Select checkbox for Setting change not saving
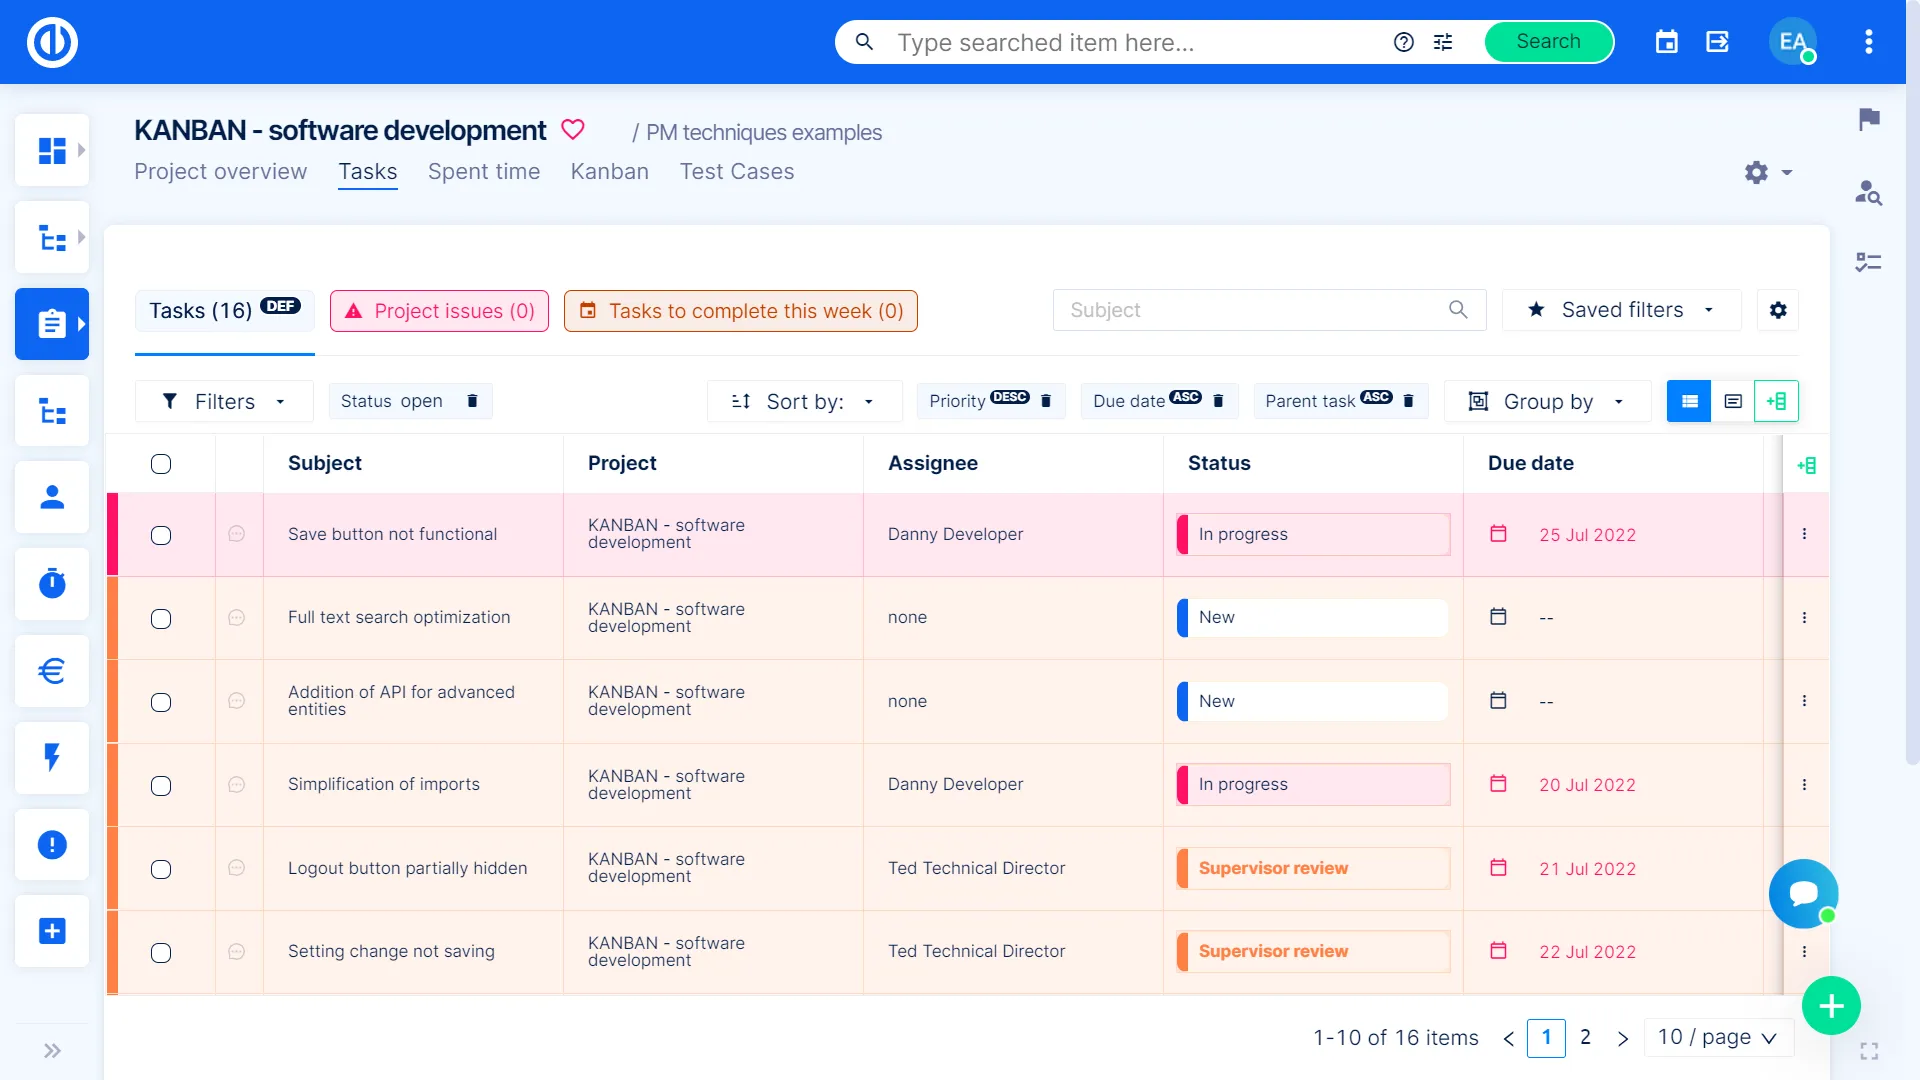The image size is (1920, 1080). tap(161, 953)
